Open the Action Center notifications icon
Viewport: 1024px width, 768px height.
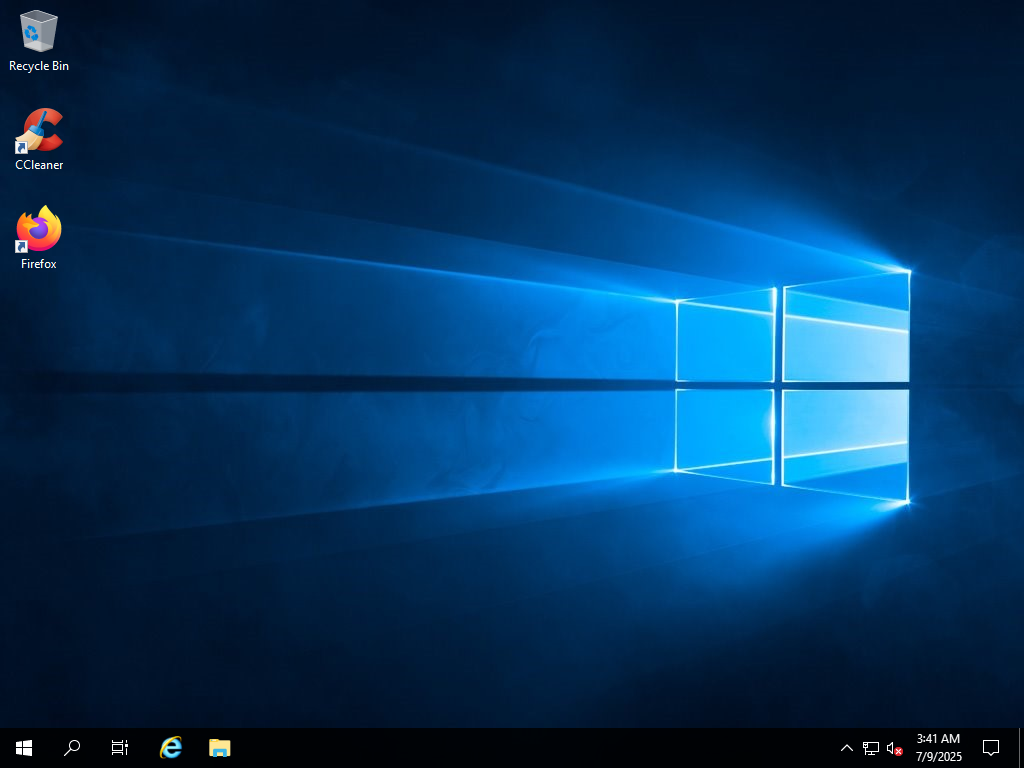991,748
